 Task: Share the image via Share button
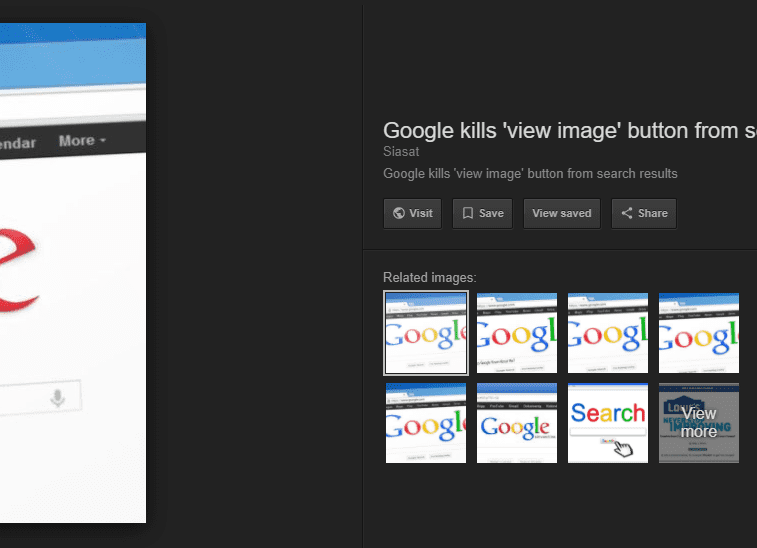[644, 213]
